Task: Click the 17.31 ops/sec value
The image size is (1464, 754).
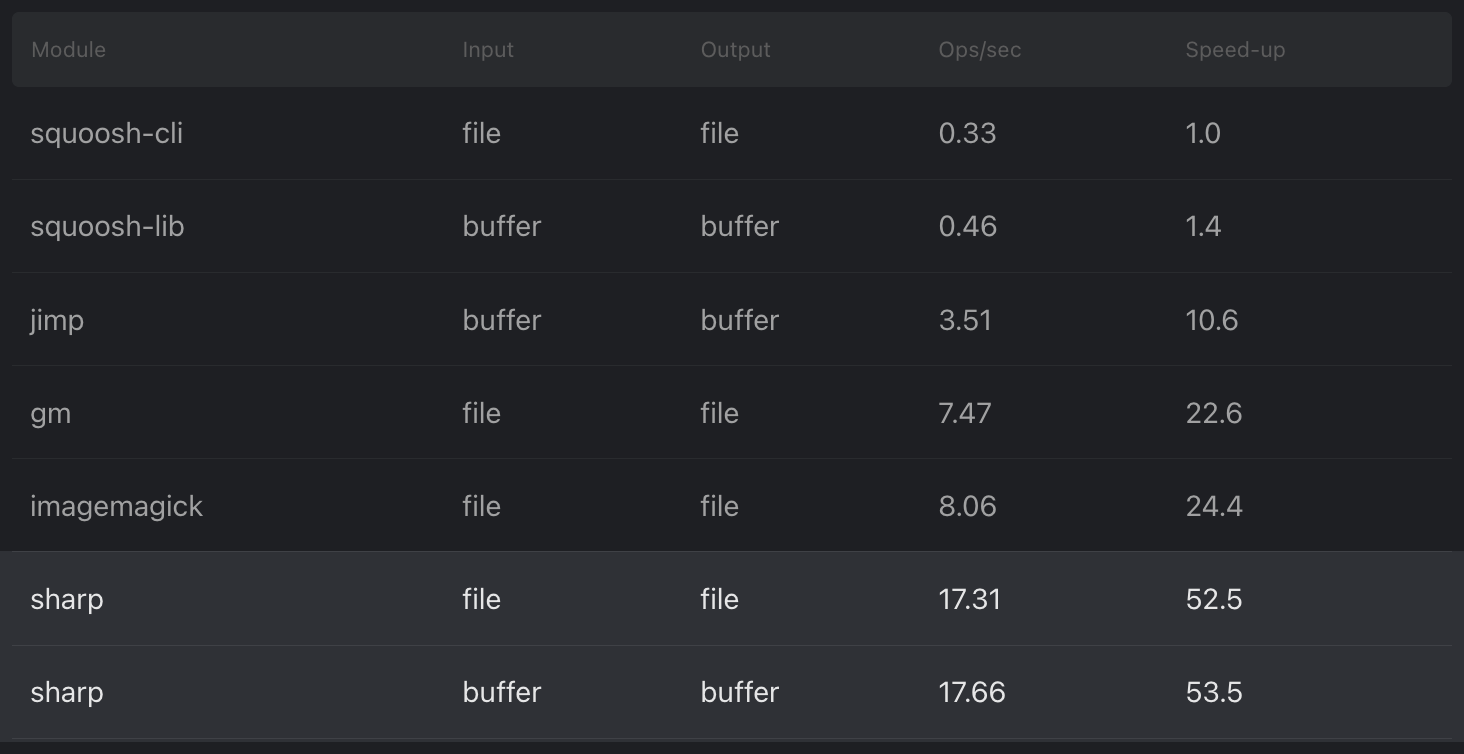Action: pyautogui.click(x=969, y=600)
